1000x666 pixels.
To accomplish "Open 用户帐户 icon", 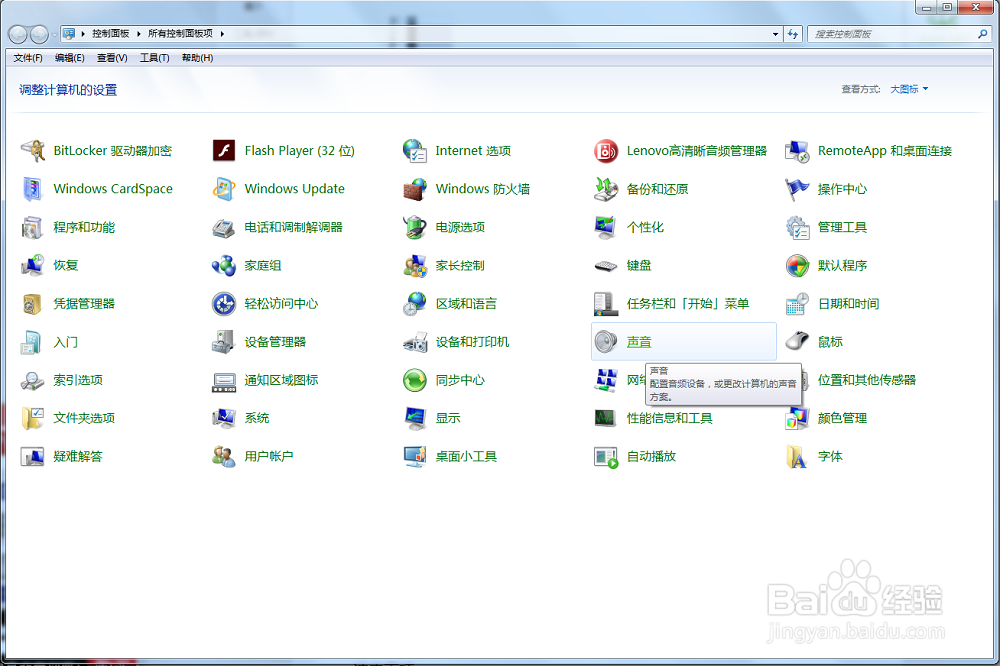I will tap(224, 457).
